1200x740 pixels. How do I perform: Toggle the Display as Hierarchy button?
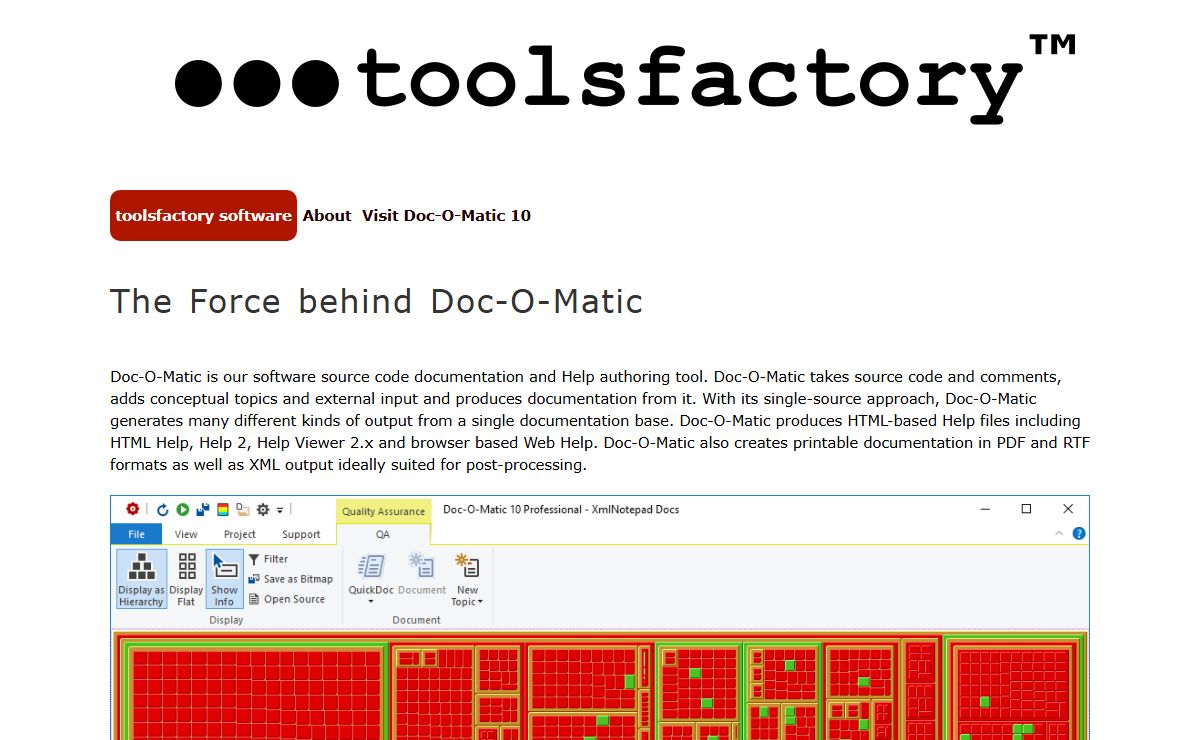(141, 579)
